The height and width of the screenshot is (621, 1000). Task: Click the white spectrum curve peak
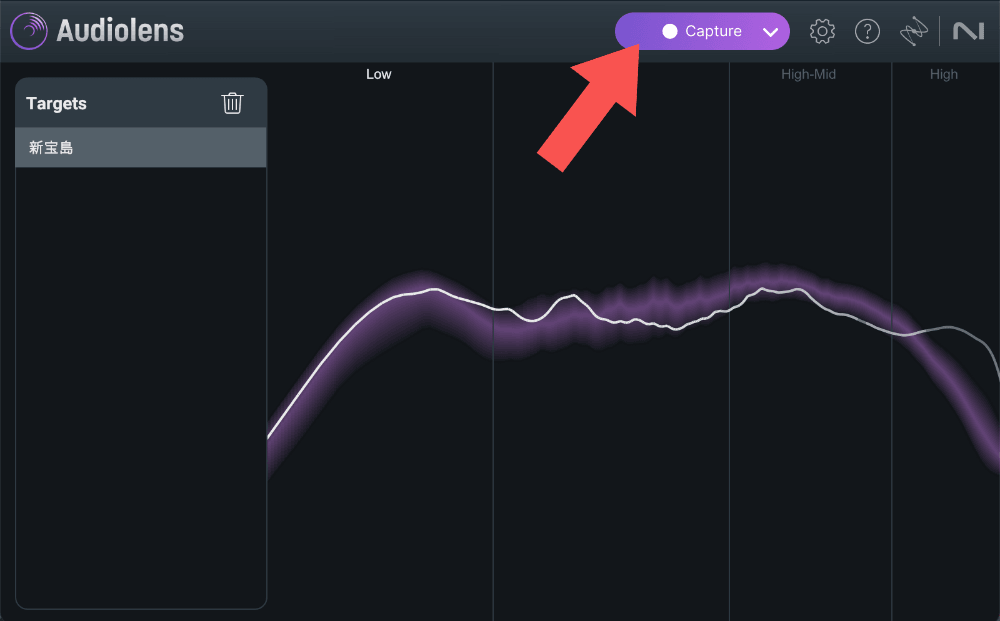click(x=435, y=290)
